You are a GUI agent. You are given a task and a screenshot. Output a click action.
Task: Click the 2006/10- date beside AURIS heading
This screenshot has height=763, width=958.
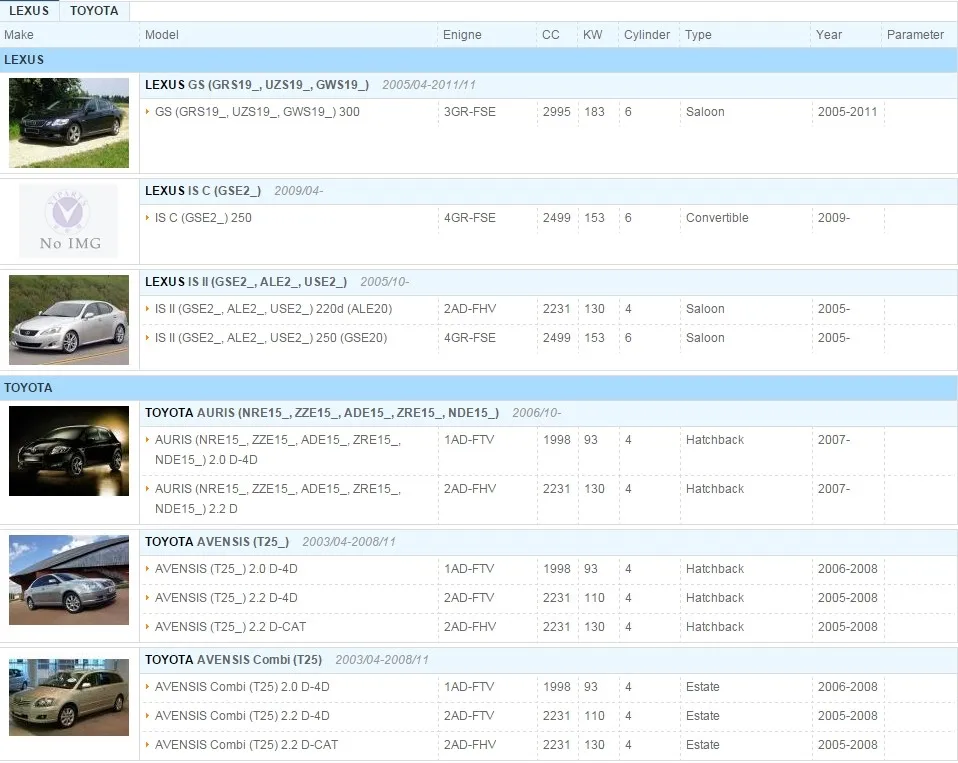(536, 413)
